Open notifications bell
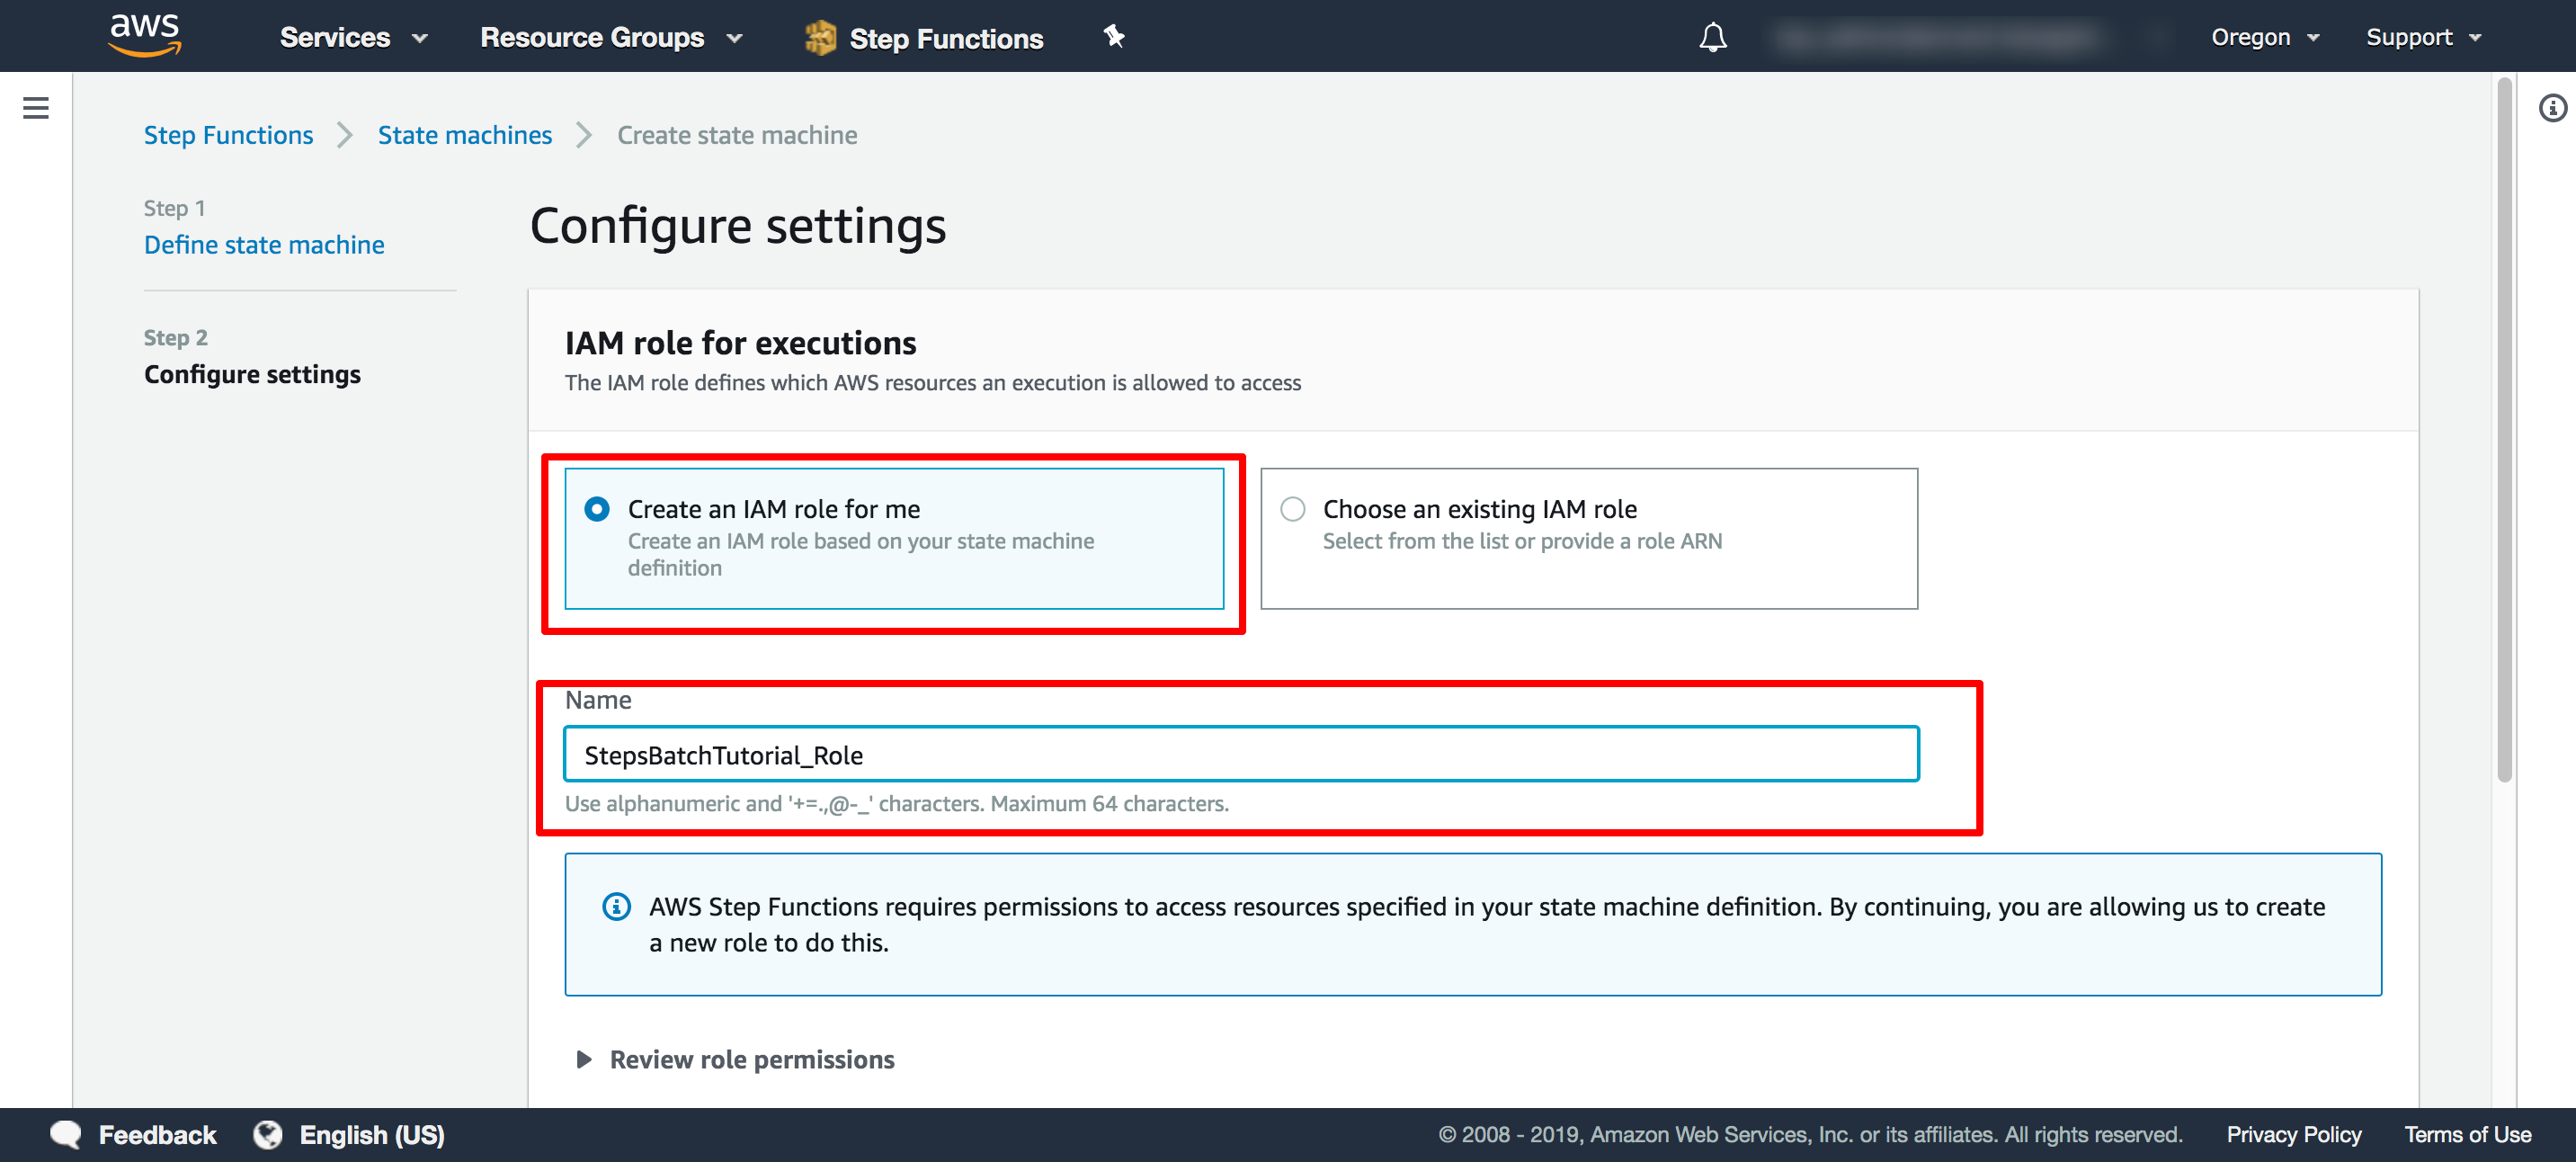 (1713, 38)
